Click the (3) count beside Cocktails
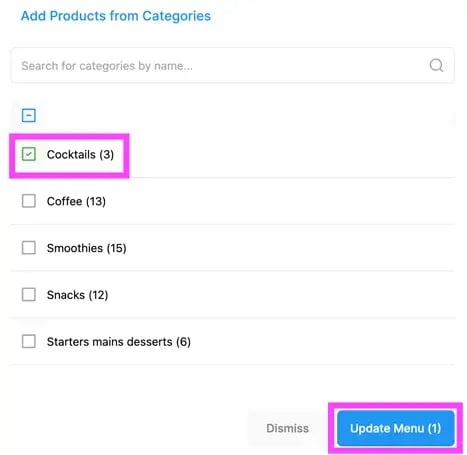Image resolution: width=467 pixels, height=455 pixels. coord(107,155)
